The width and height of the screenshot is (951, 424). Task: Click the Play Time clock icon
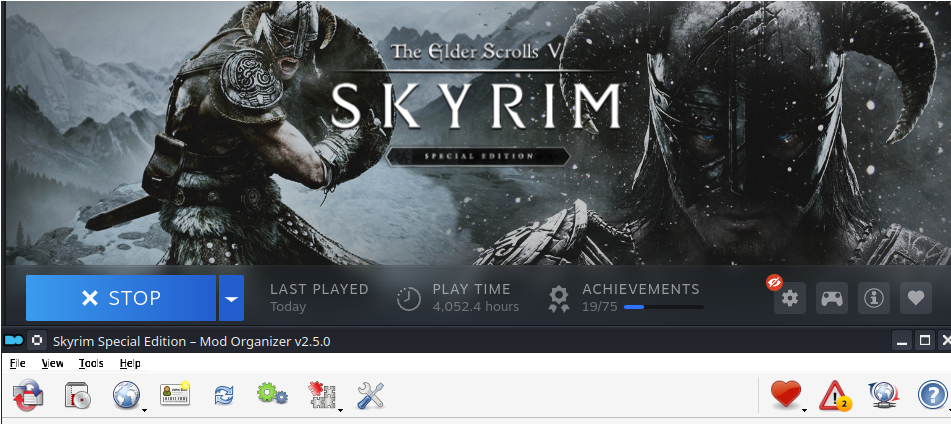click(409, 298)
